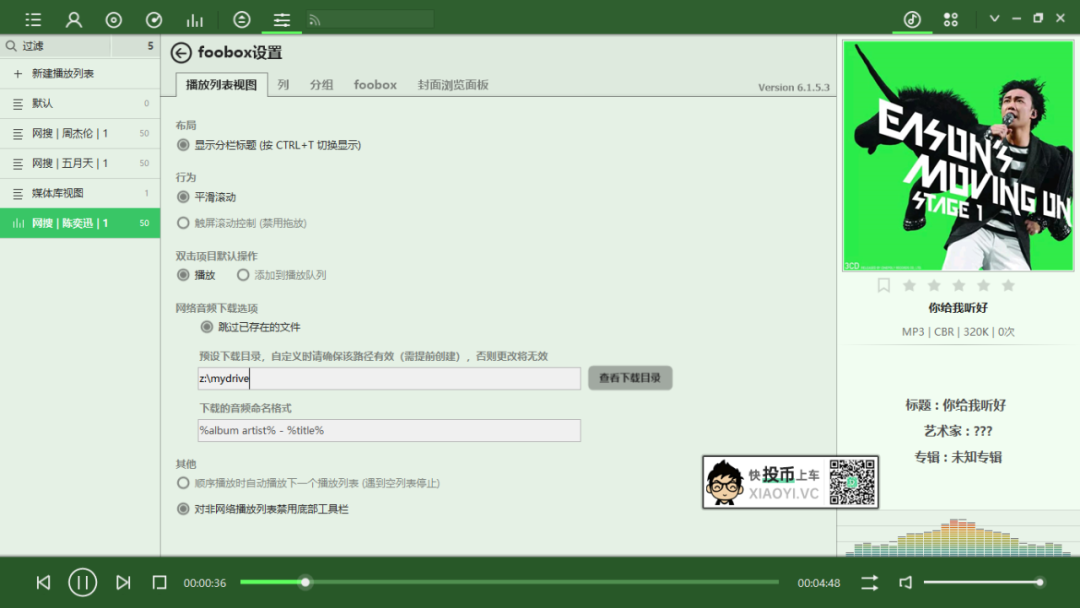Open the foobox settings back arrow
The image size is (1080, 608).
pyautogui.click(x=181, y=53)
